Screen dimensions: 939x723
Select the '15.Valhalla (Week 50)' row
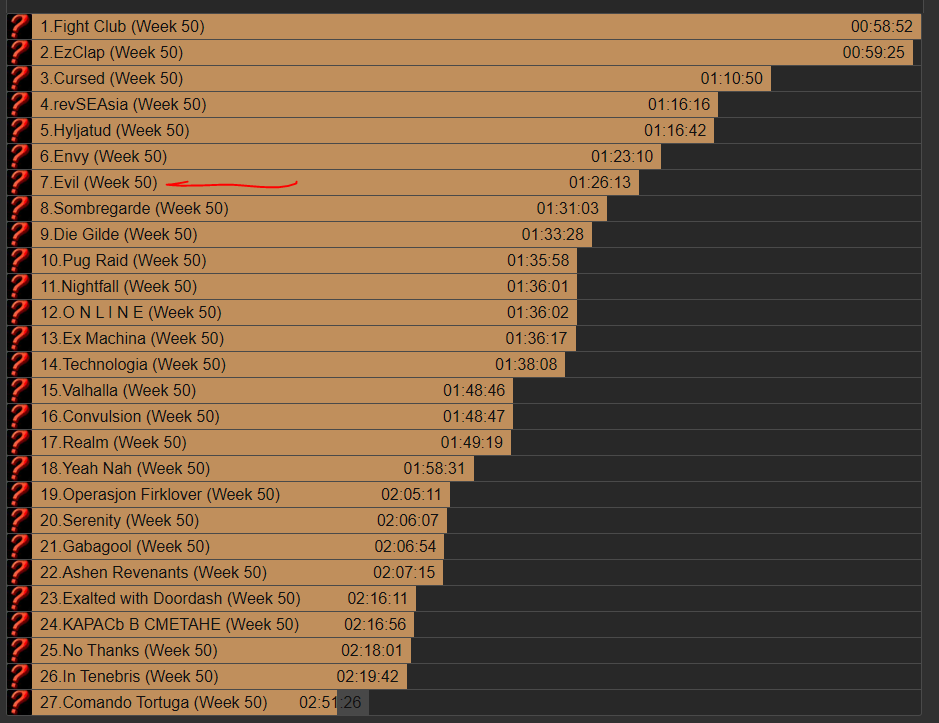click(x=118, y=390)
